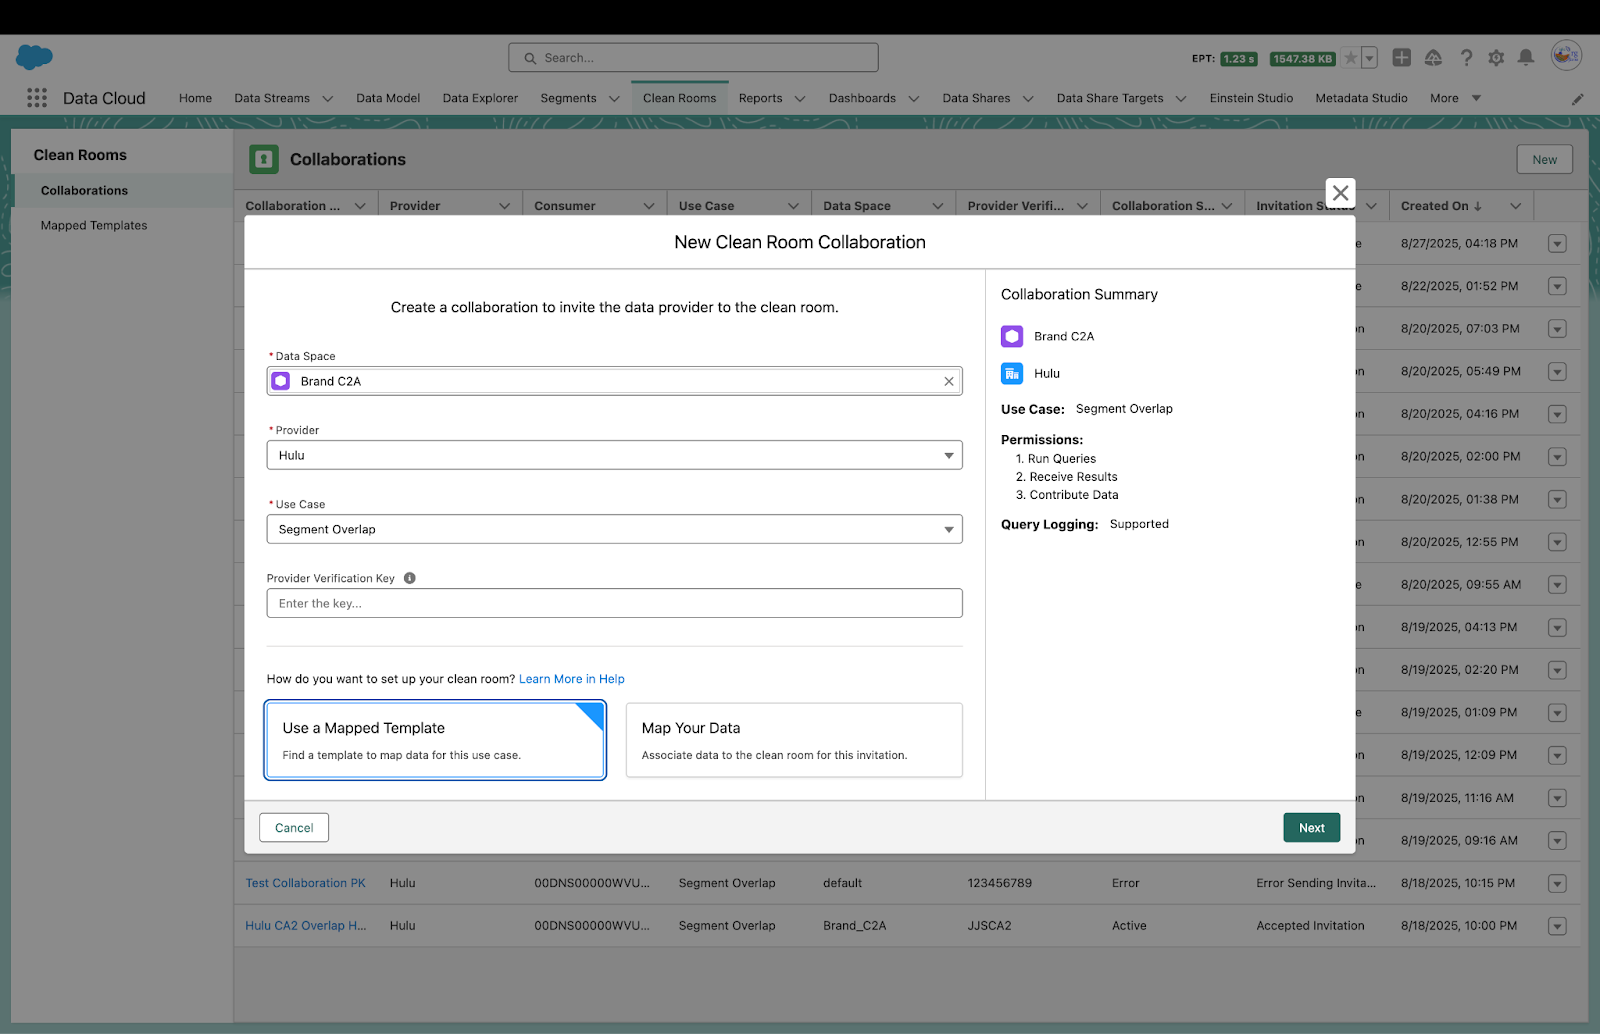Click the Provider Verification Key input field

tap(614, 603)
